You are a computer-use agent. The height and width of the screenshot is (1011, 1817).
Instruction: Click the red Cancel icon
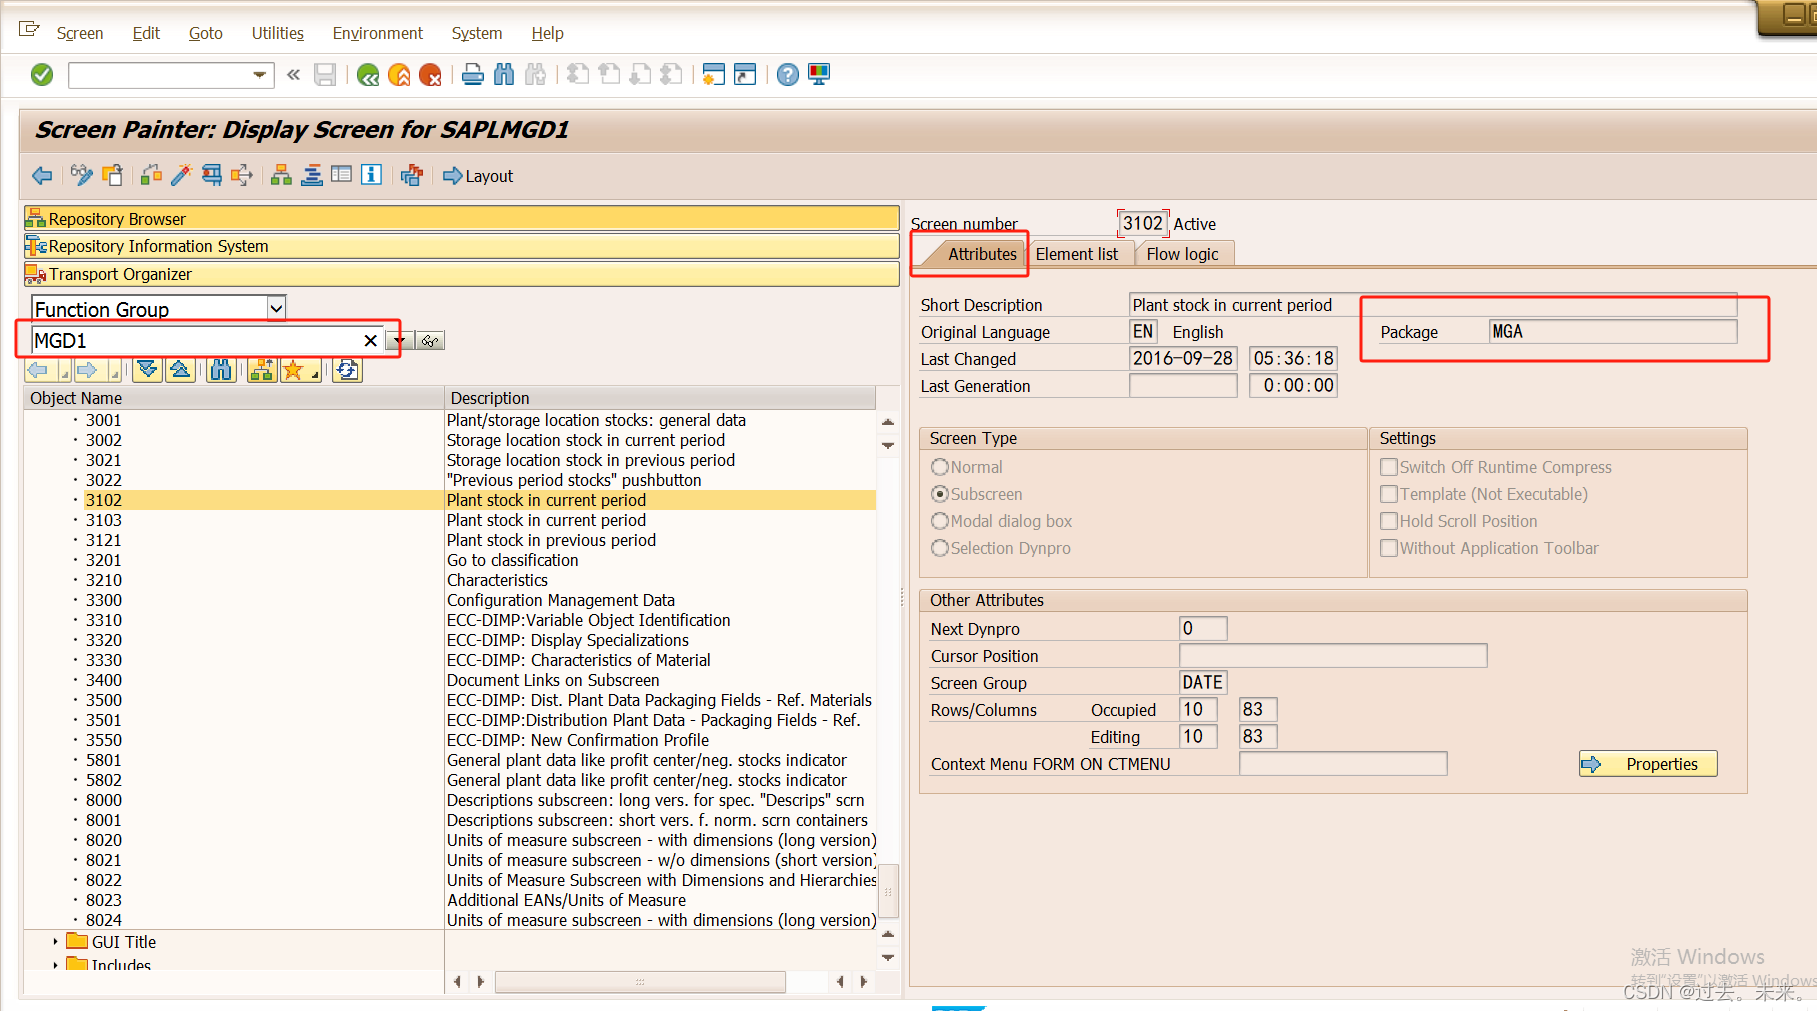[430, 75]
